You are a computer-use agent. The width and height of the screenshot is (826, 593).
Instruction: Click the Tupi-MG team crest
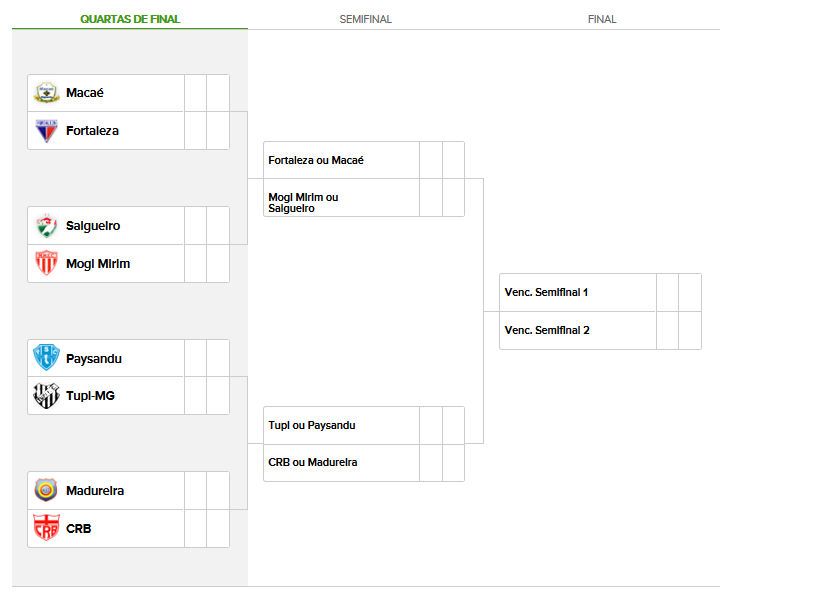tap(46, 396)
